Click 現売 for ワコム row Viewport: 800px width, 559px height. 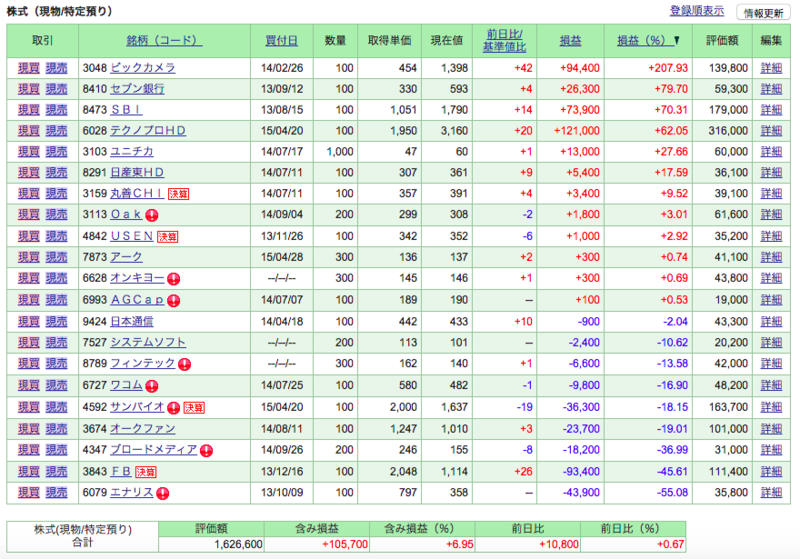(56, 385)
